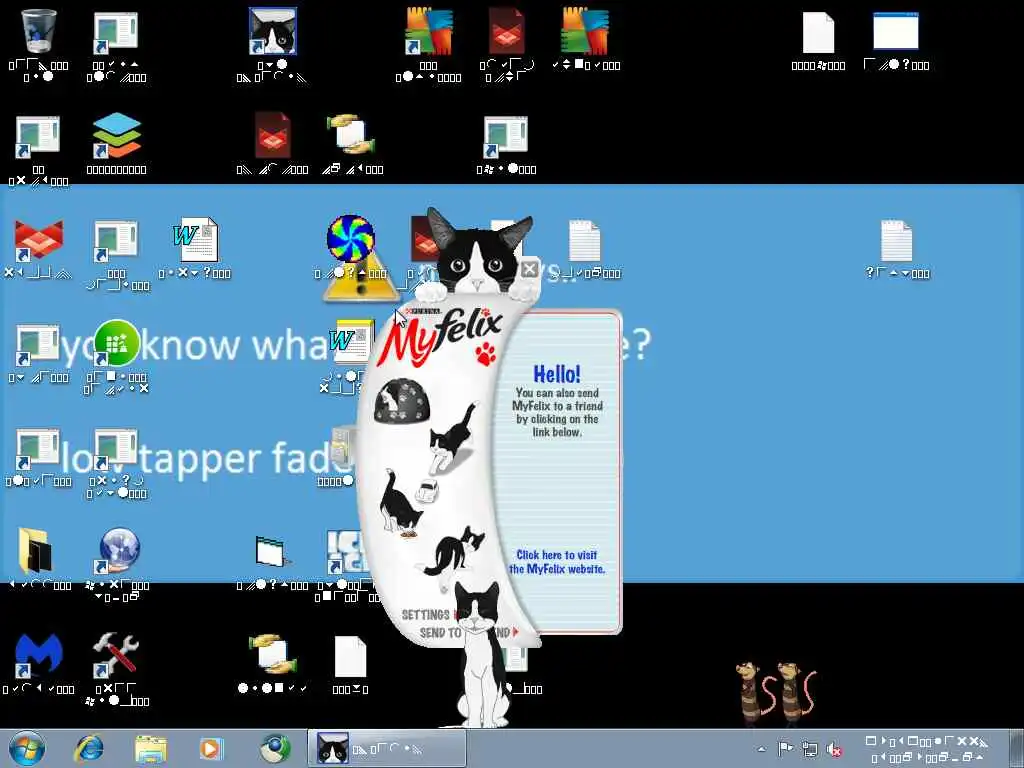
Task: Click the link to visit the MyFelix website
Action: click(557, 562)
